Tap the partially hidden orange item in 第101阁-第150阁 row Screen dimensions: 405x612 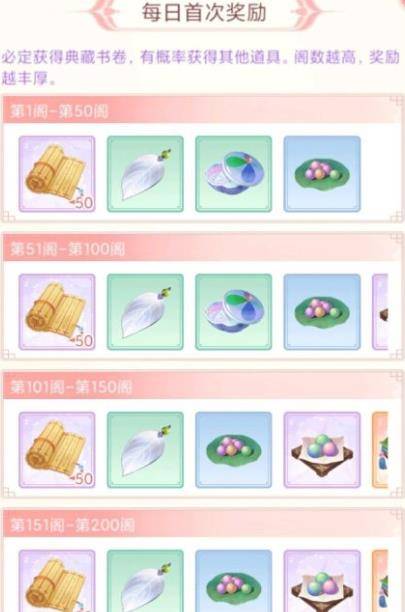380,450
